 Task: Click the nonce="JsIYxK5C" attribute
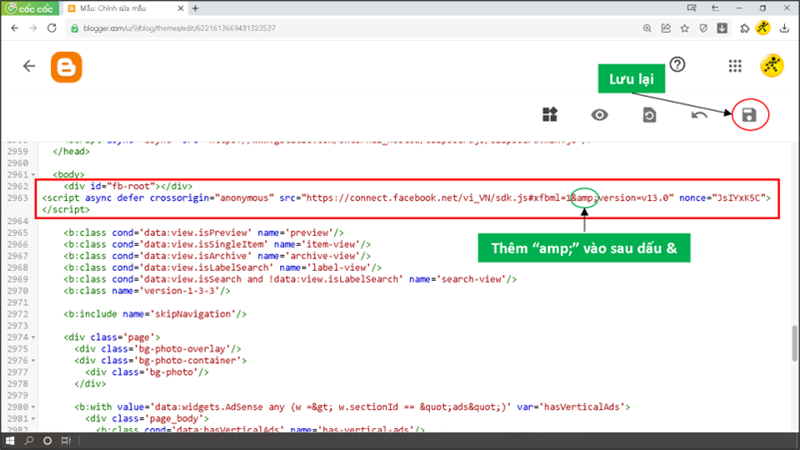(722, 198)
